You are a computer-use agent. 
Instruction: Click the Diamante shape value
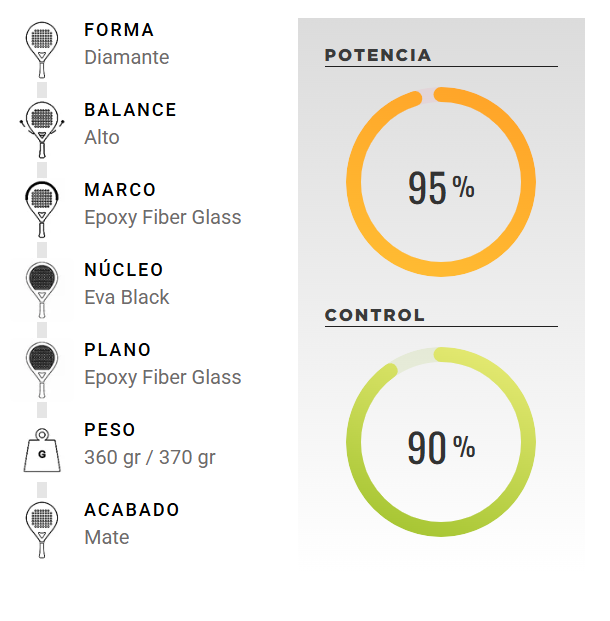point(127,57)
